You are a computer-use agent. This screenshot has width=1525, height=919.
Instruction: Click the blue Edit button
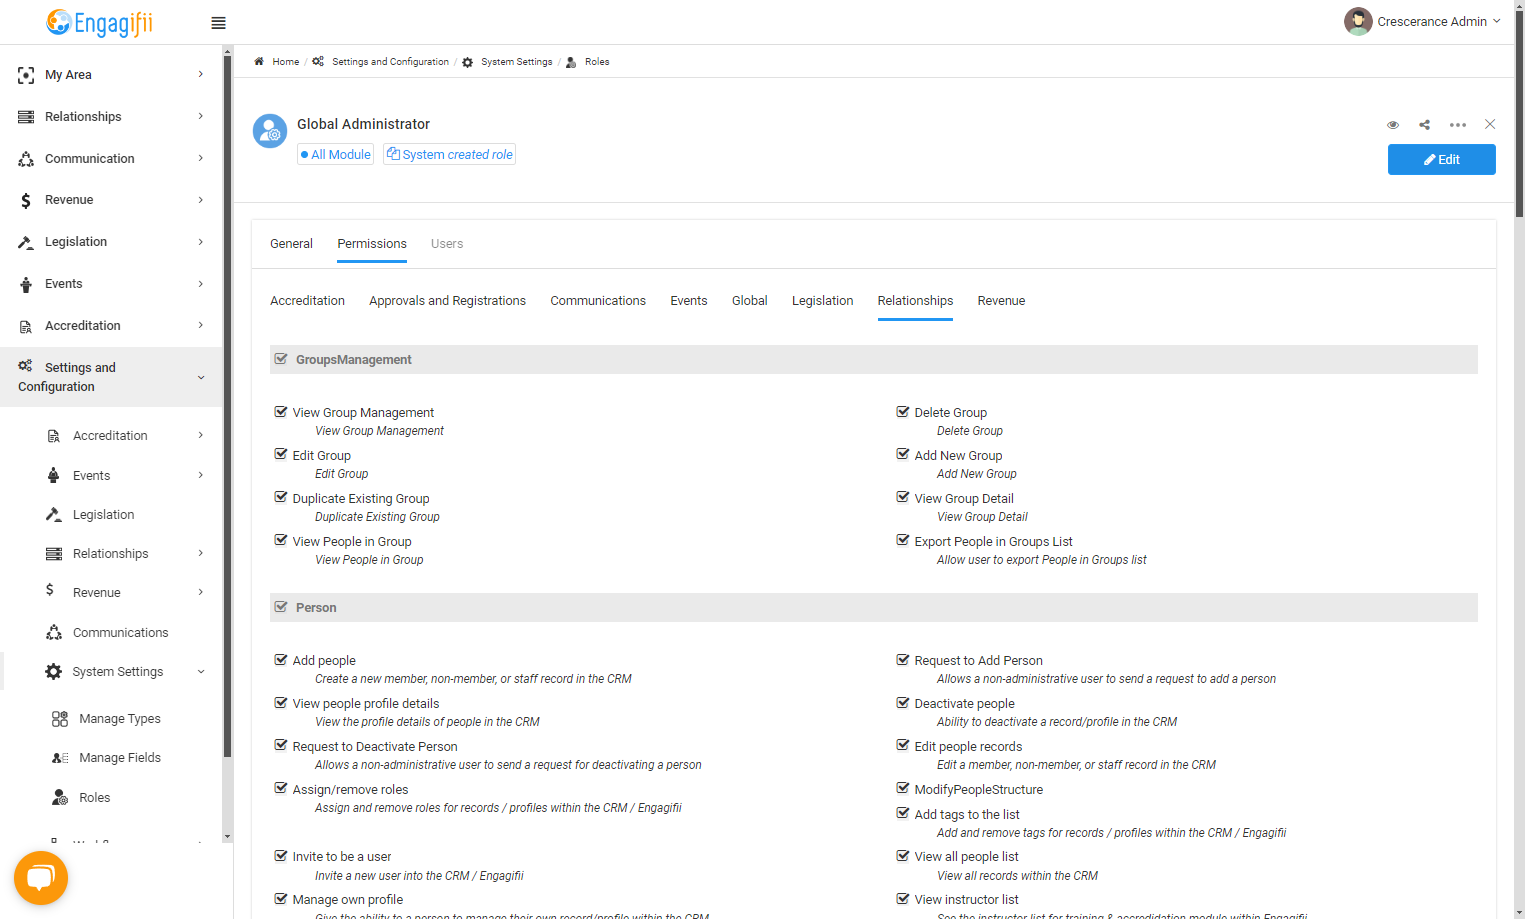pyautogui.click(x=1441, y=160)
